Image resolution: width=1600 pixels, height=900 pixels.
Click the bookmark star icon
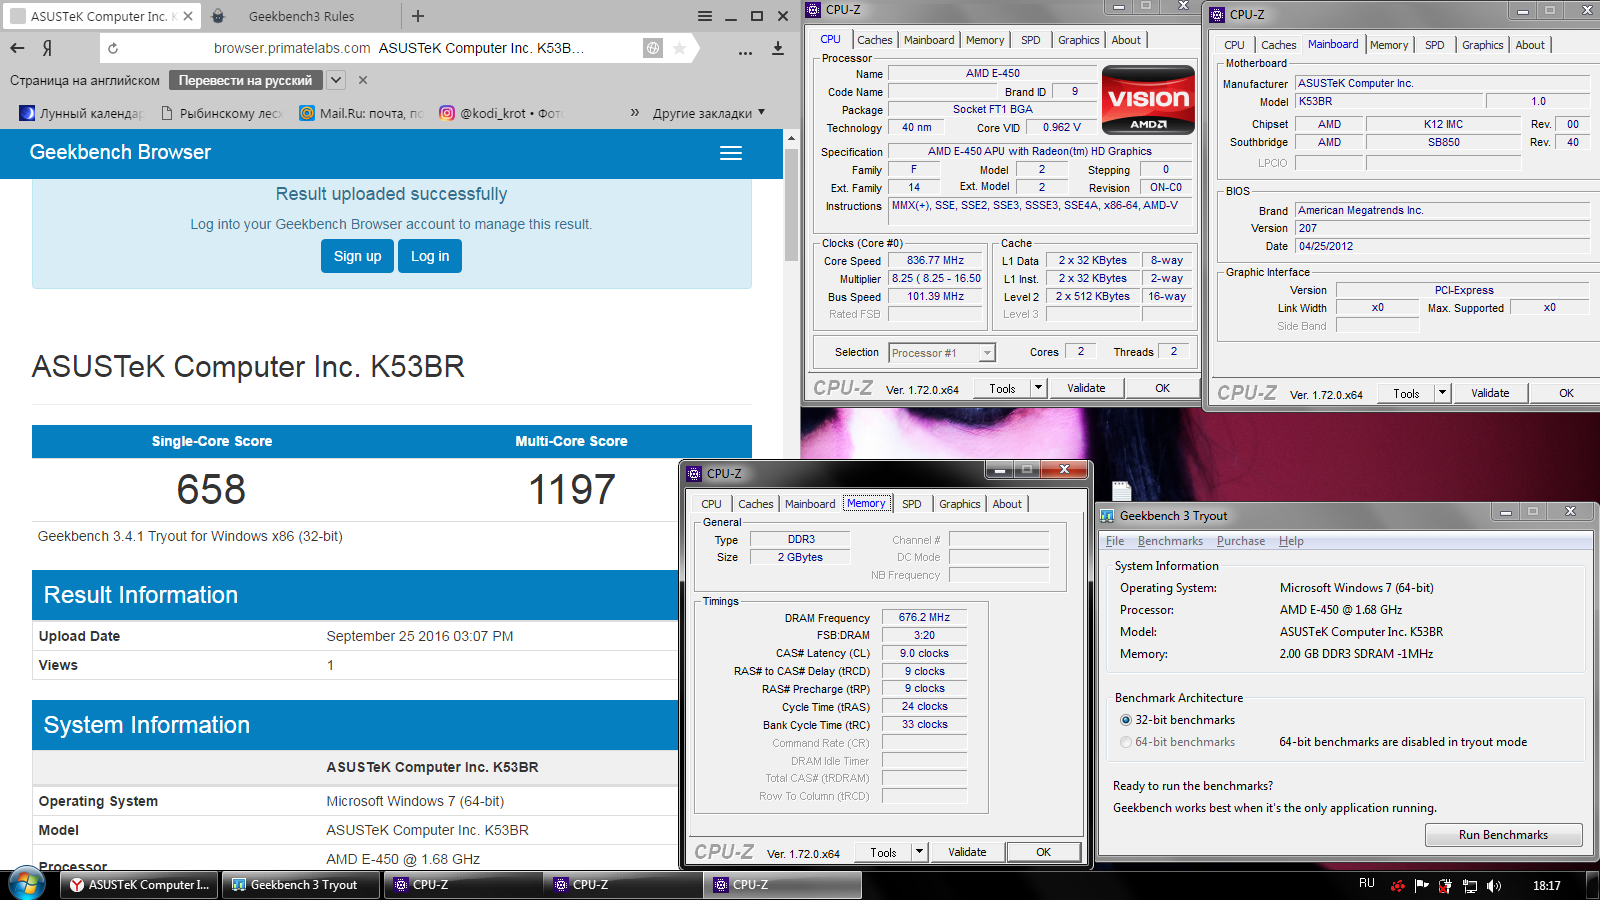click(679, 48)
